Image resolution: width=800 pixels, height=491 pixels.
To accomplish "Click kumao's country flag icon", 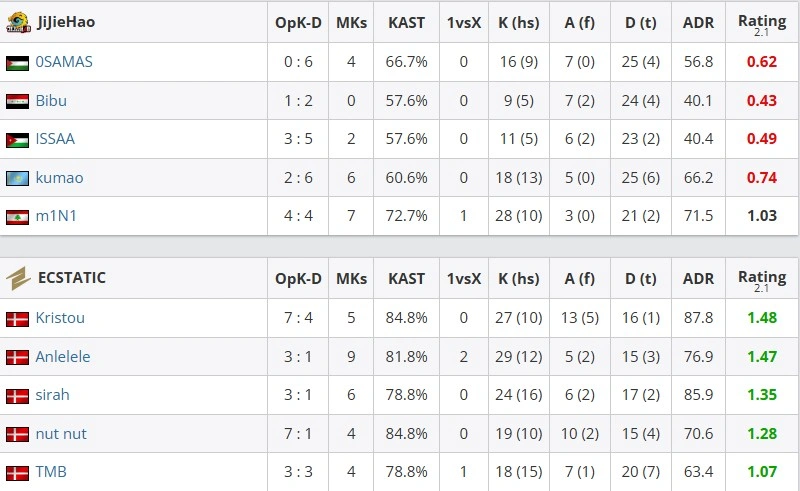I will [17, 178].
